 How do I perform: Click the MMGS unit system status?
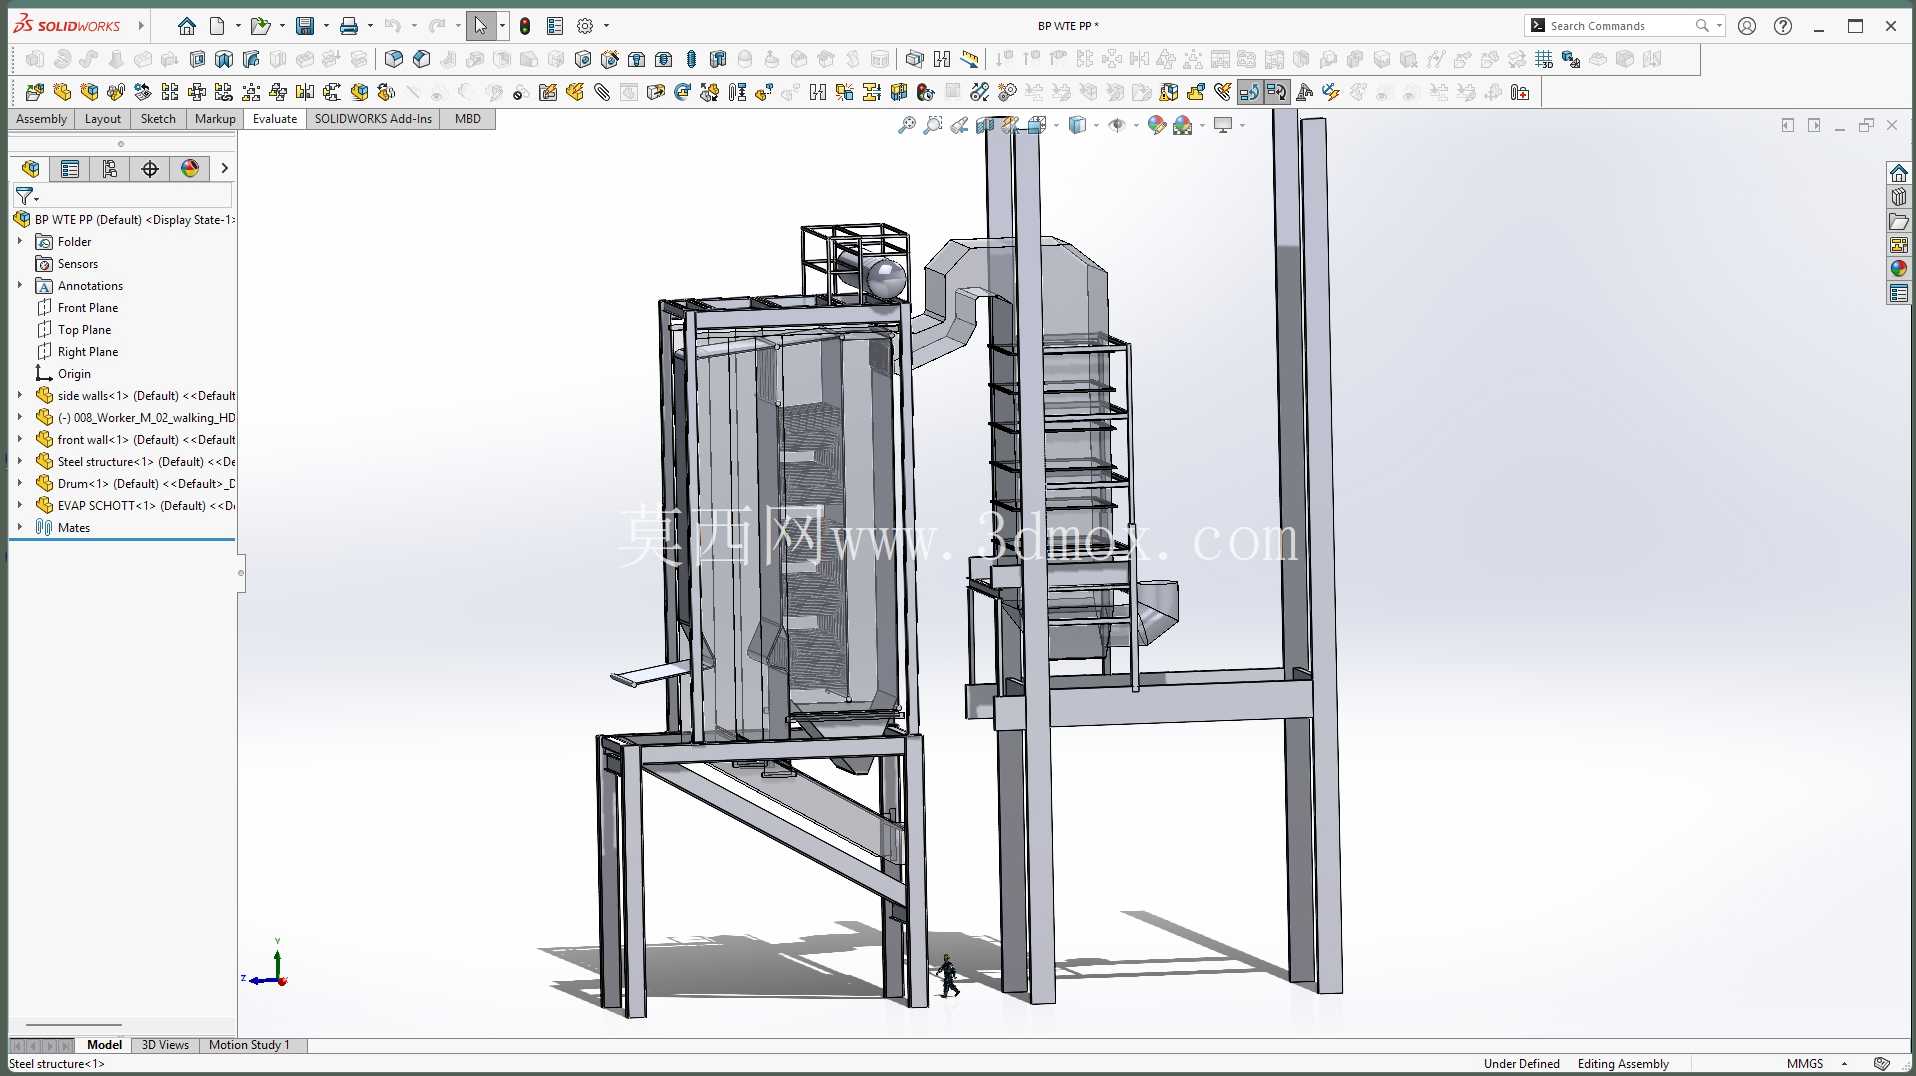(1805, 1064)
